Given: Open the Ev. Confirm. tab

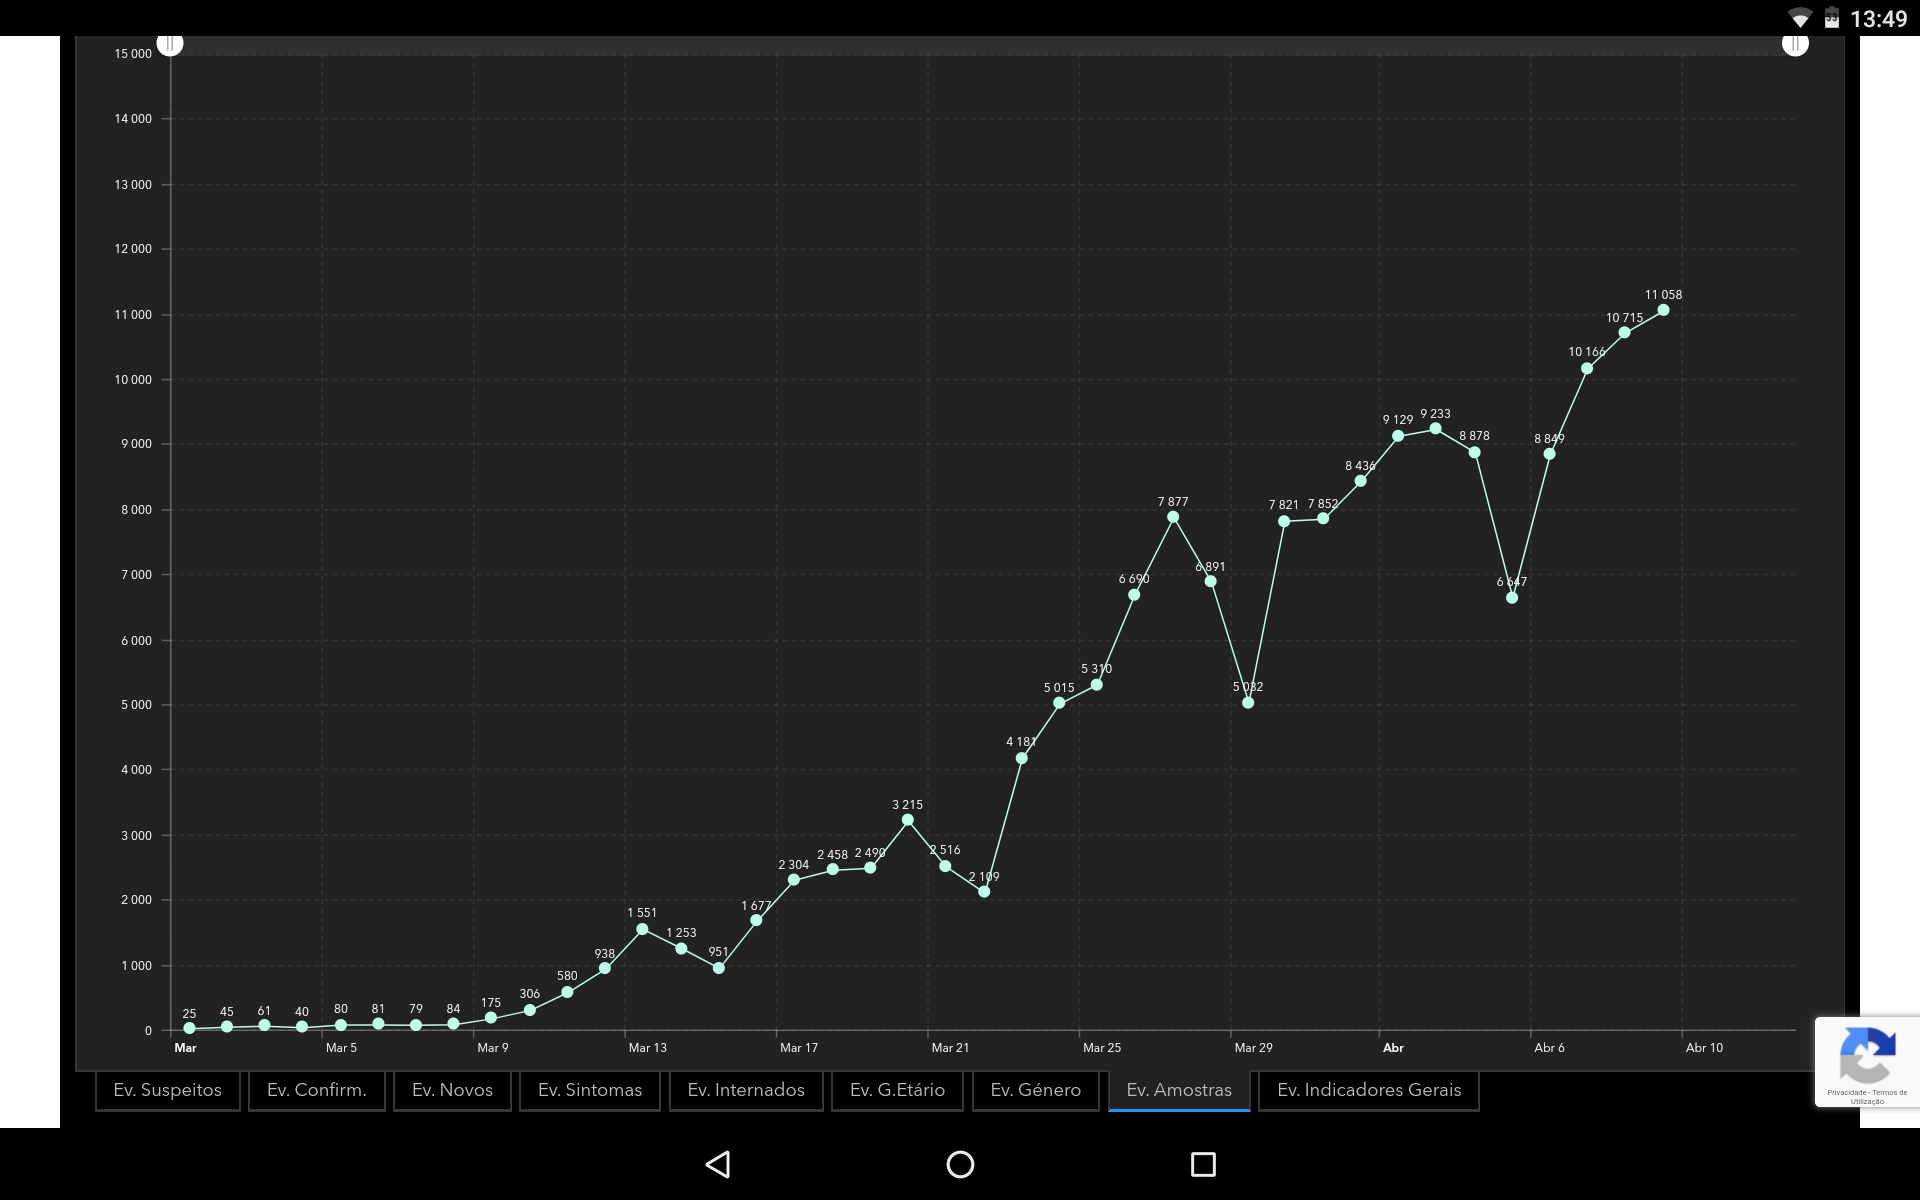Looking at the screenshot, I should (316, 1090).
